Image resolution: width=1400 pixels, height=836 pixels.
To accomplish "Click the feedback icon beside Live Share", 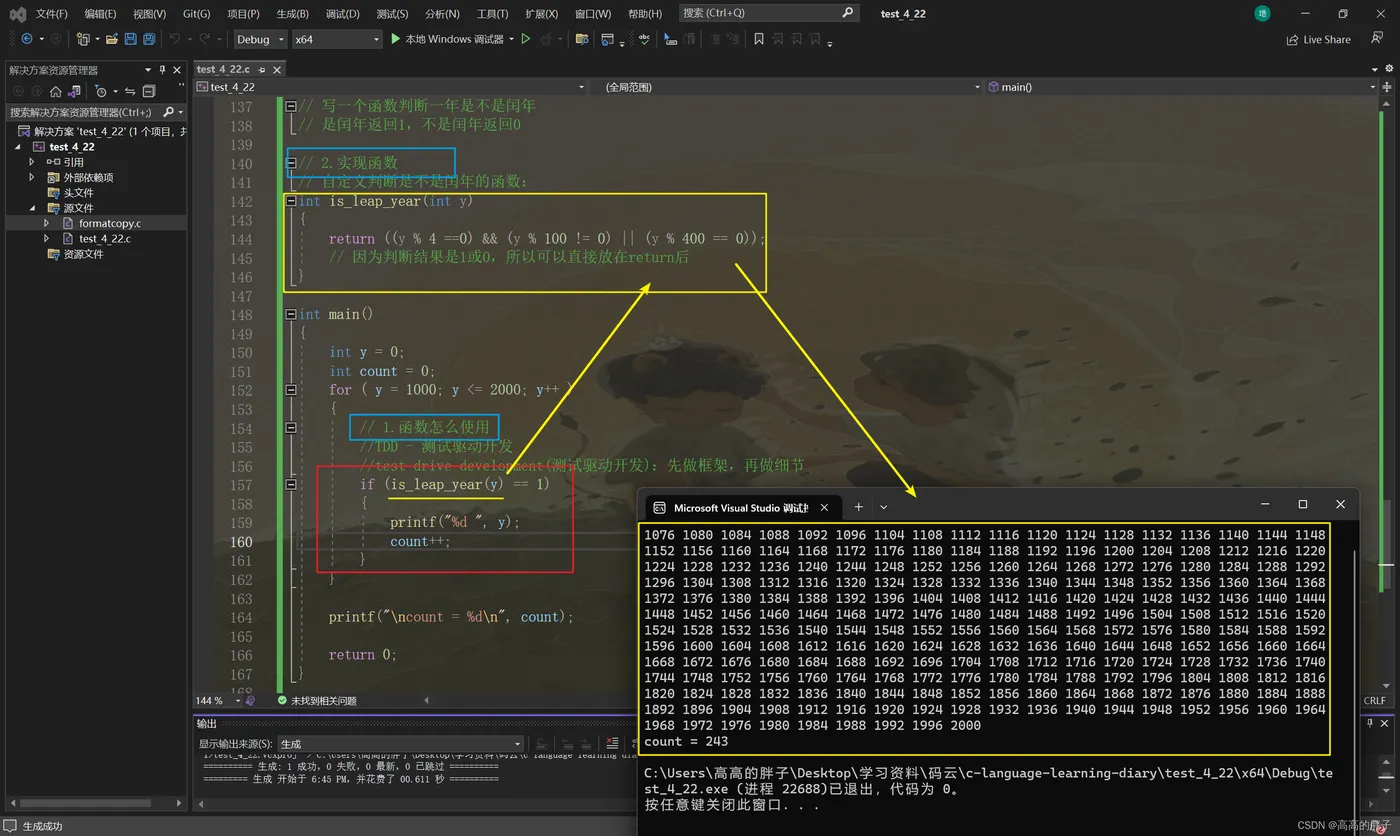I will (1377, 38).
